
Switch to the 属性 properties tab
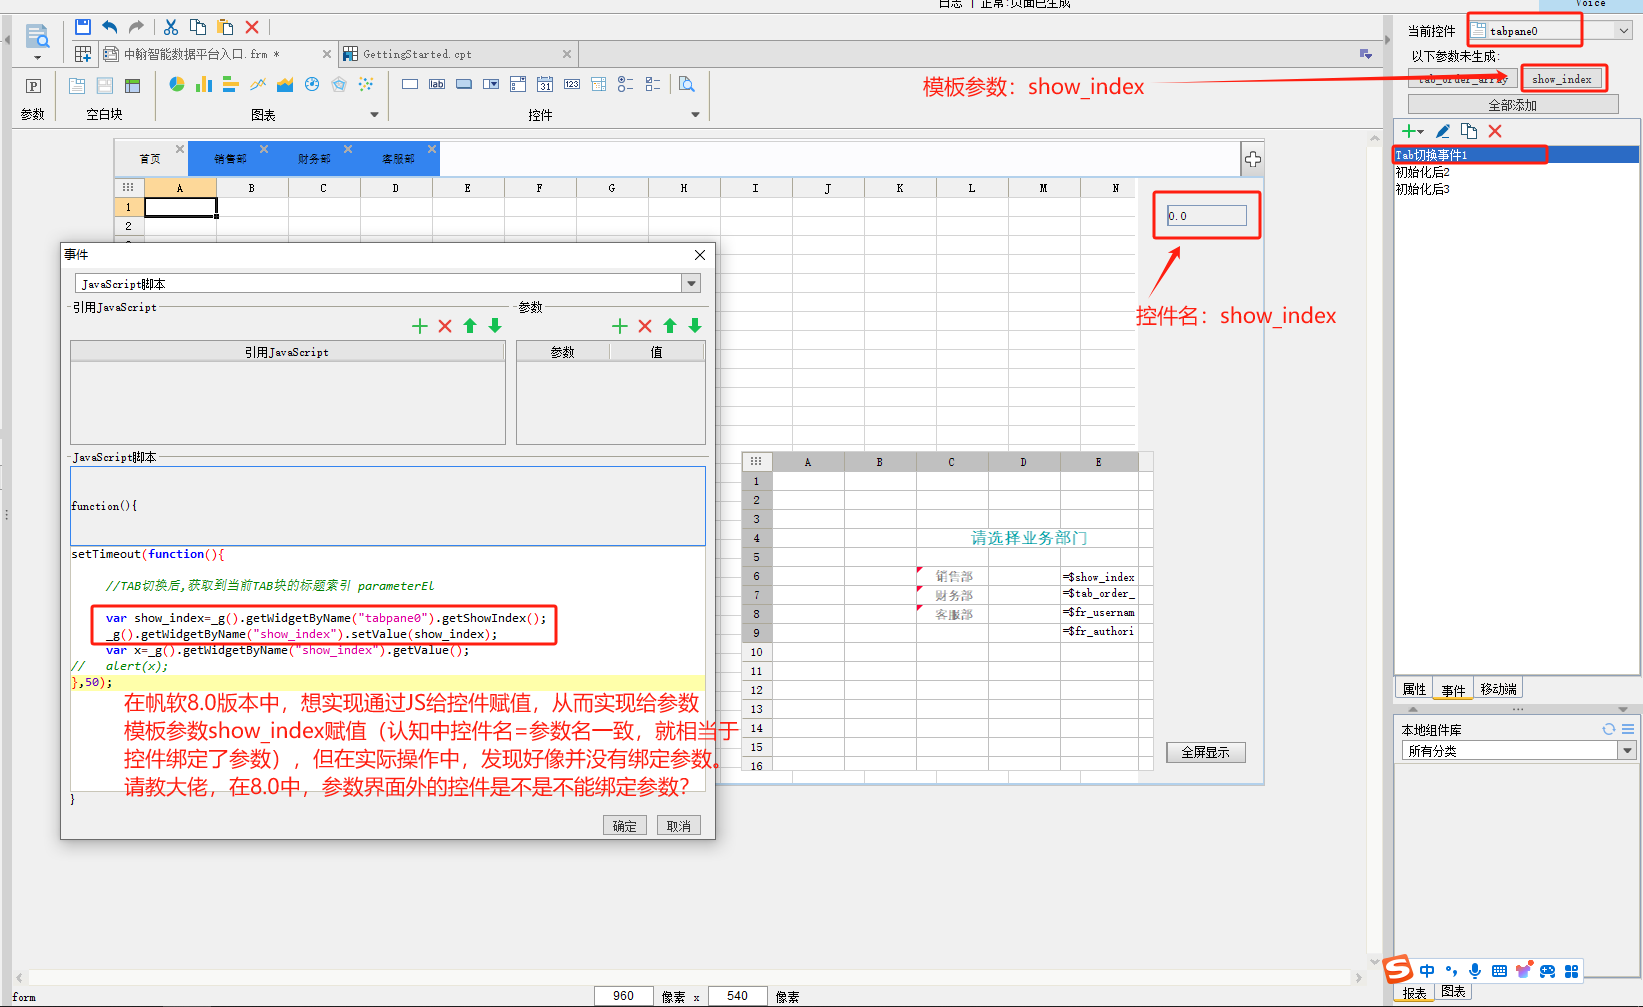pos(1414,689)
